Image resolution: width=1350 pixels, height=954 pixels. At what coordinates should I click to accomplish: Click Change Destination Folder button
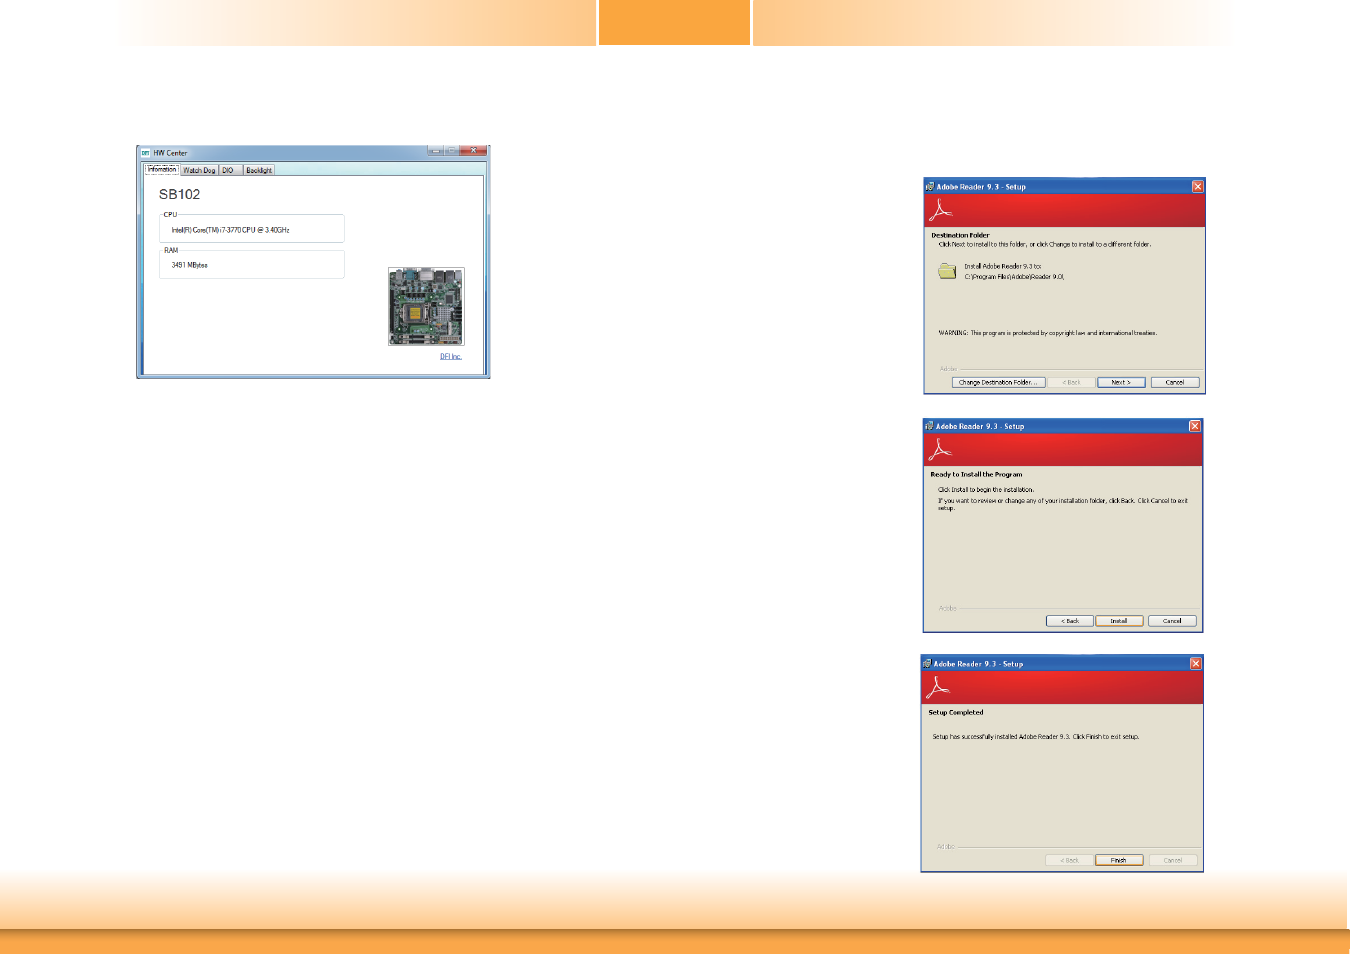(x=998, y=382)
